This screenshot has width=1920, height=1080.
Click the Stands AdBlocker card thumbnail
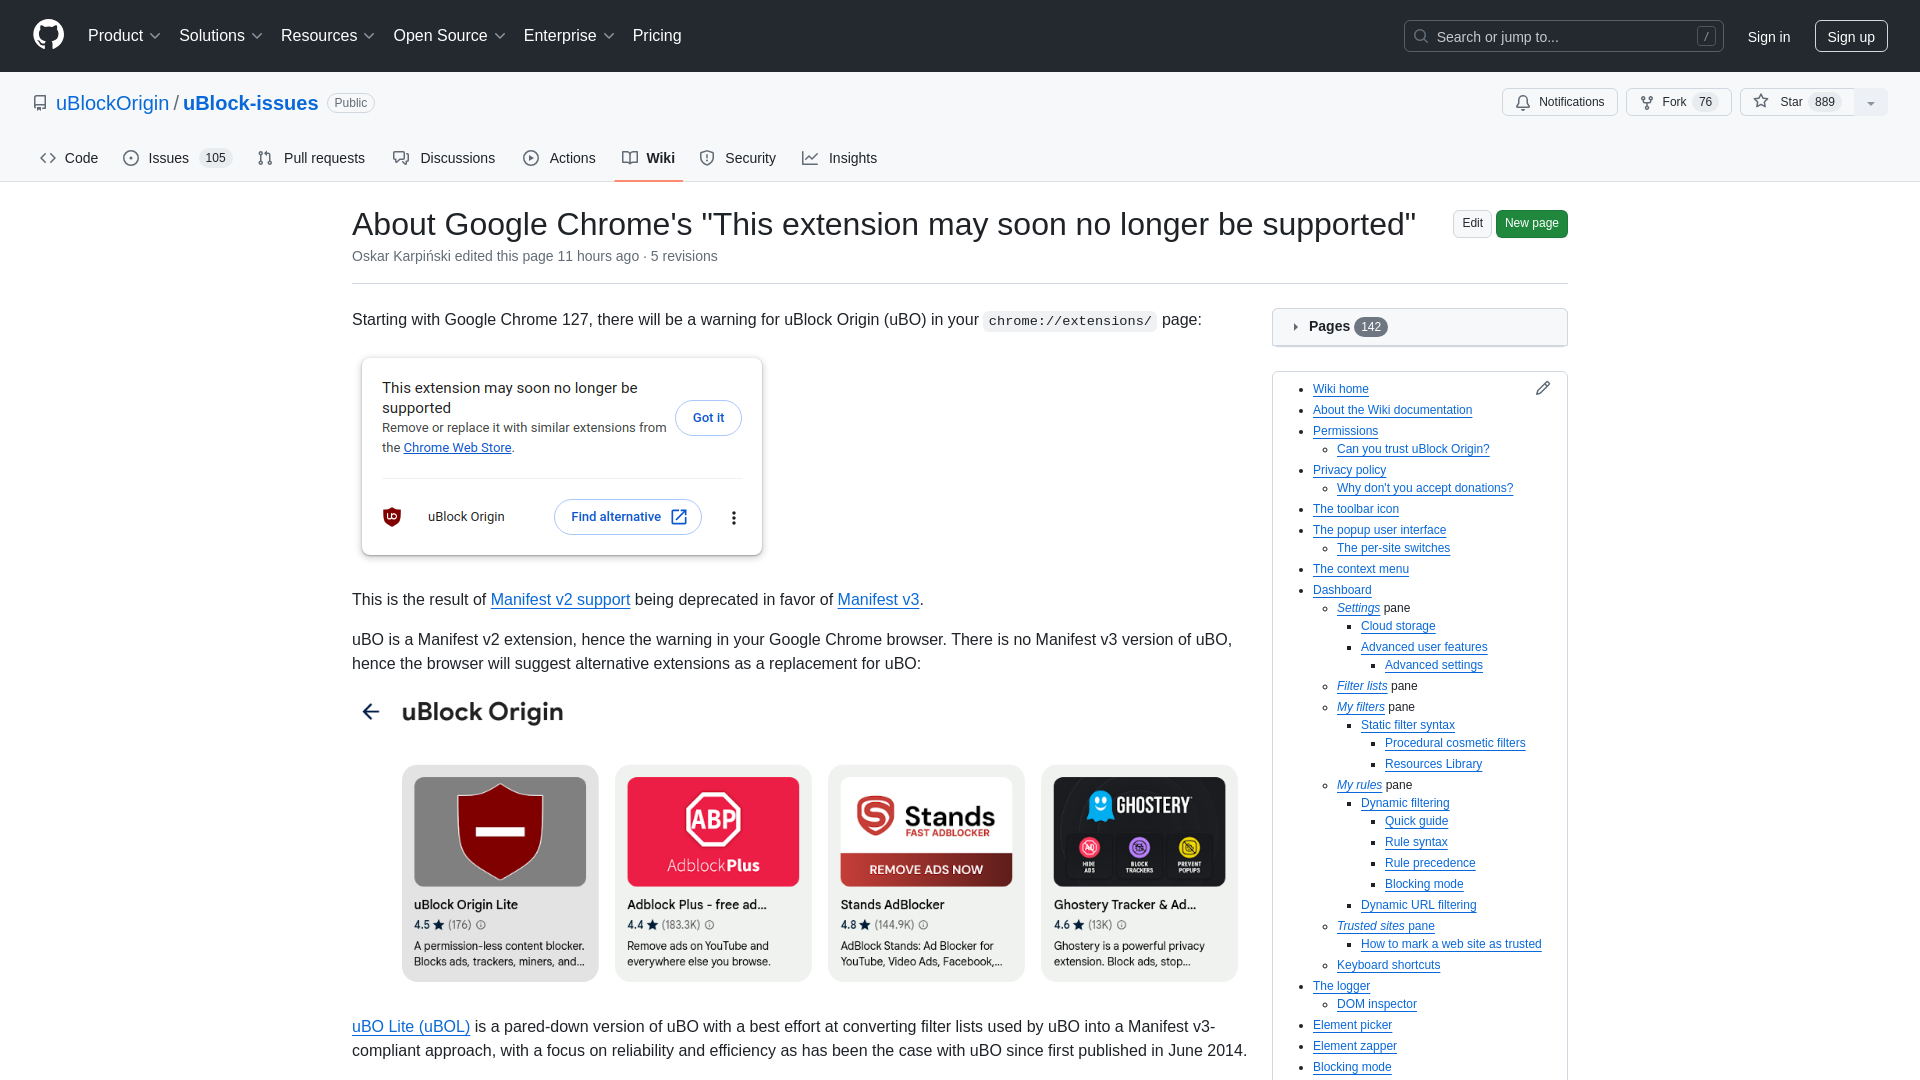point(926,832)
